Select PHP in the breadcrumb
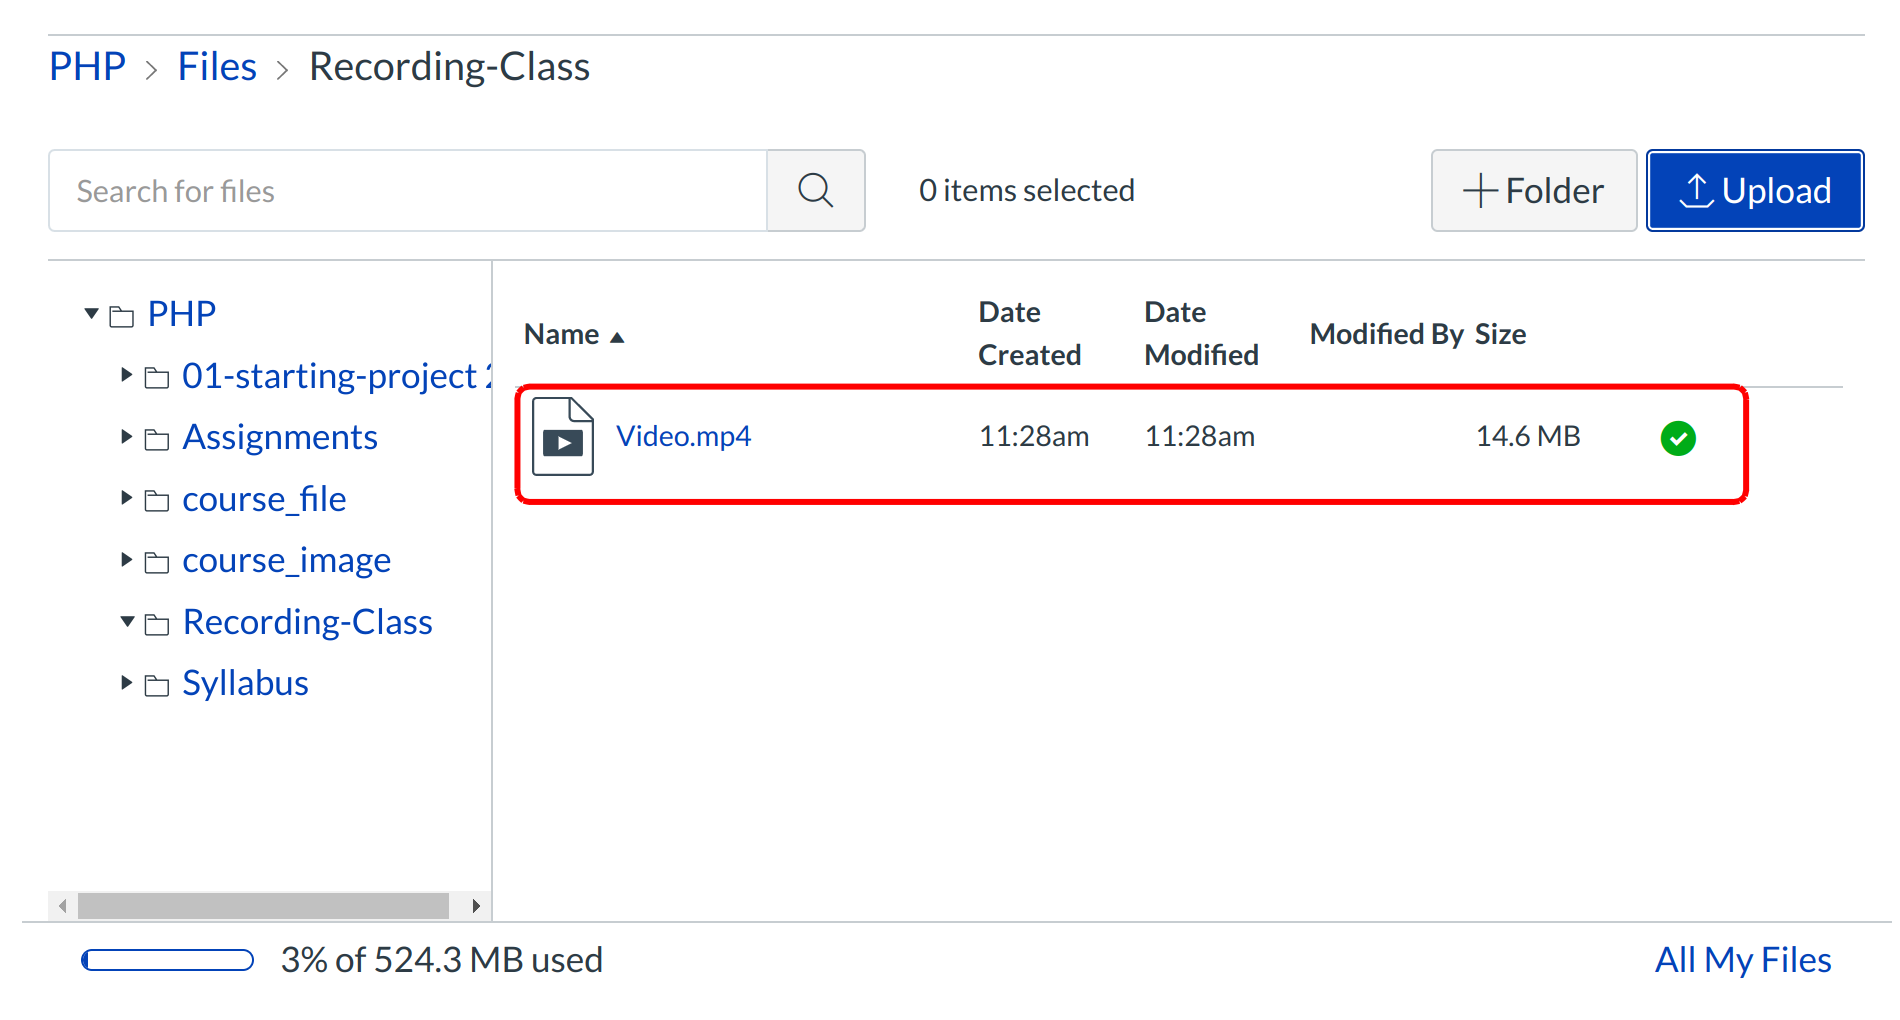Screen dimensions: 1900x1020 pyautogui.click(x=86, y=66)
